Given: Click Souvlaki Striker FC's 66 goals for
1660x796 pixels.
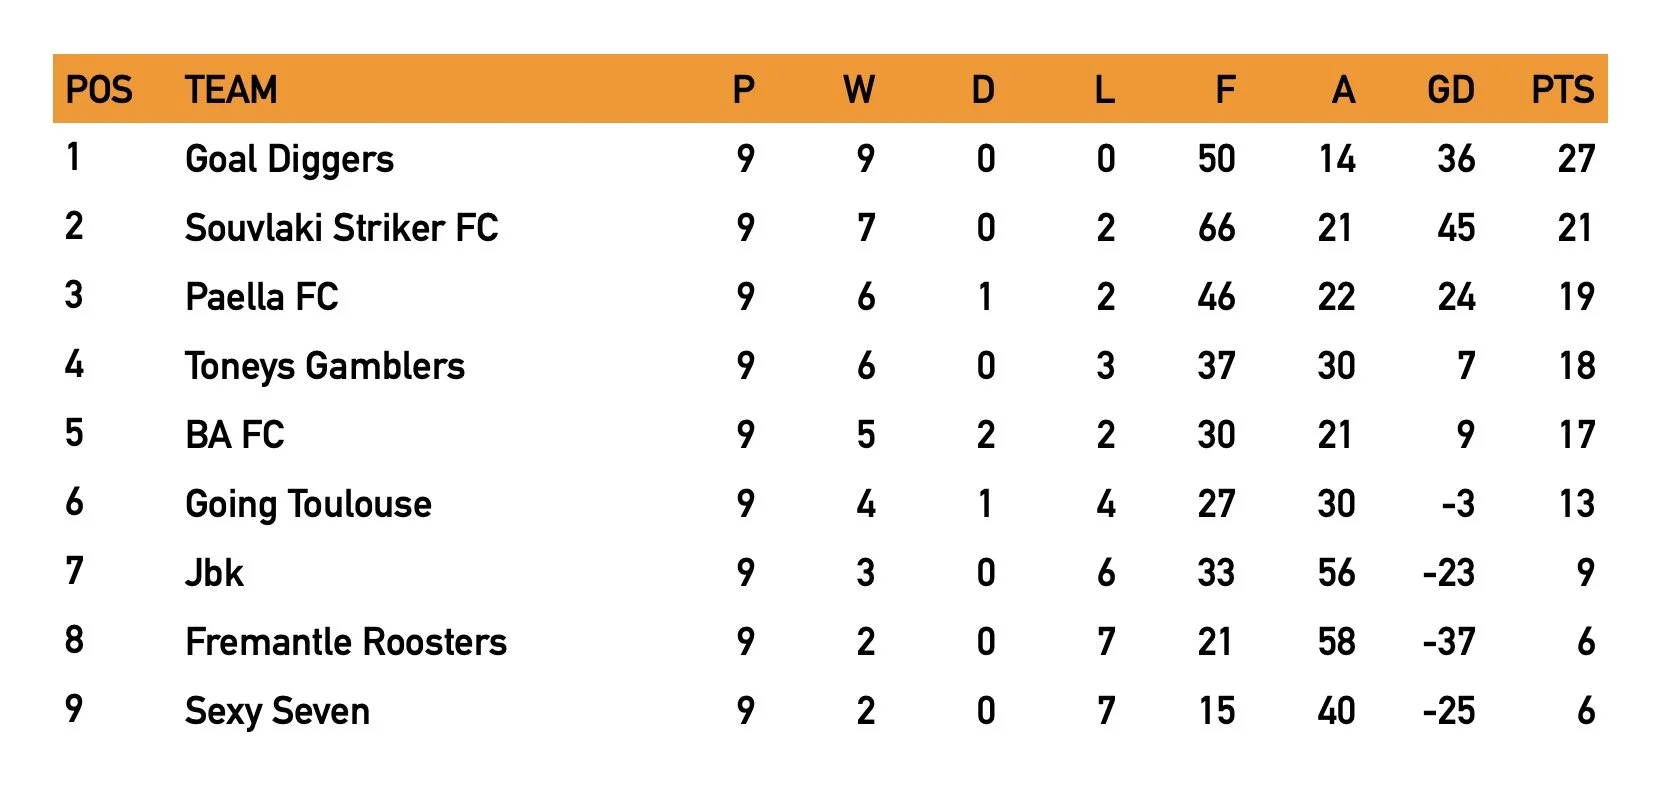Looking at the screenshot, I should pyautogui.click(x=1216, y=228).
